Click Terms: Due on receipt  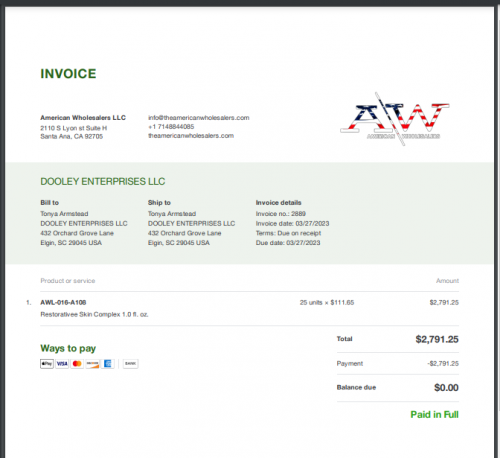(x=288, y=233)
